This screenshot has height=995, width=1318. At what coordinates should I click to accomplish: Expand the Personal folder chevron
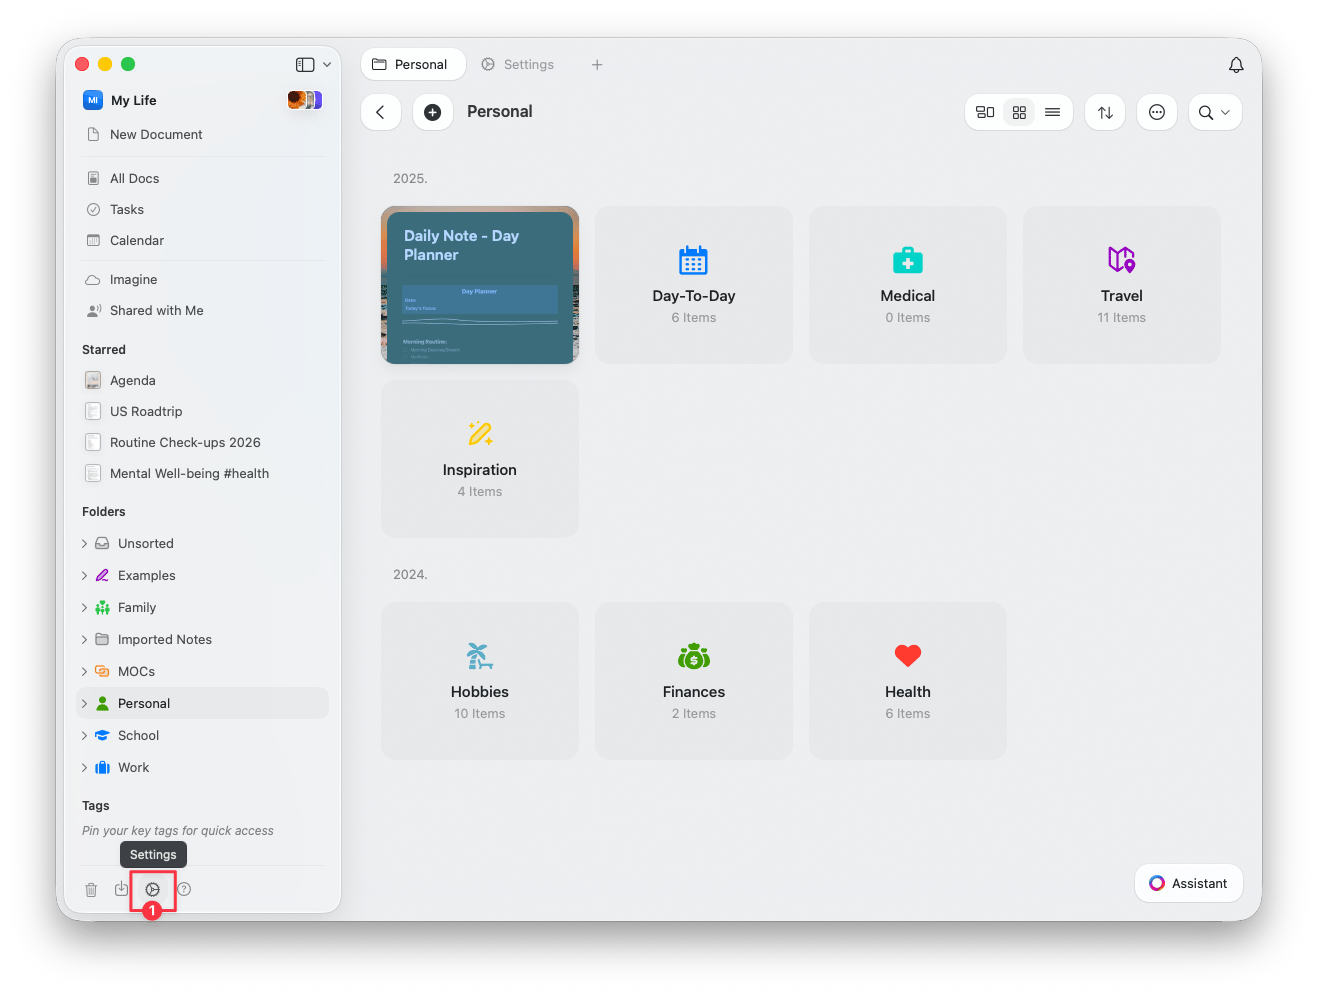click(84, 704)
